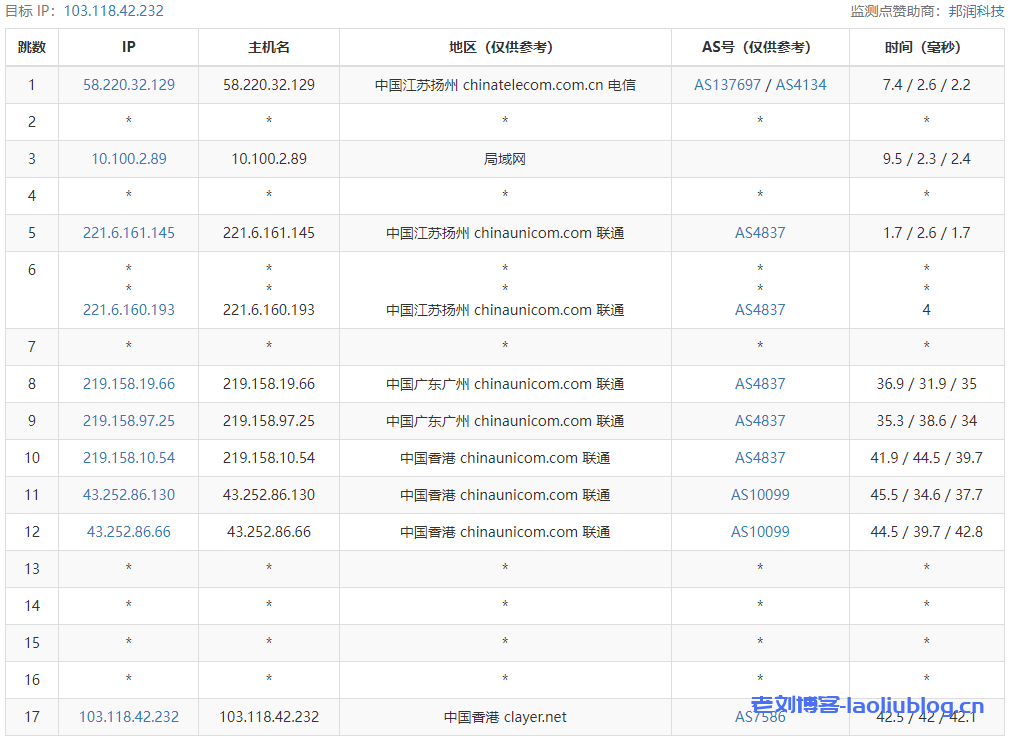Open IP link 221.6.161.145
Screen dimensions: 1010x743
coord(129,233)
